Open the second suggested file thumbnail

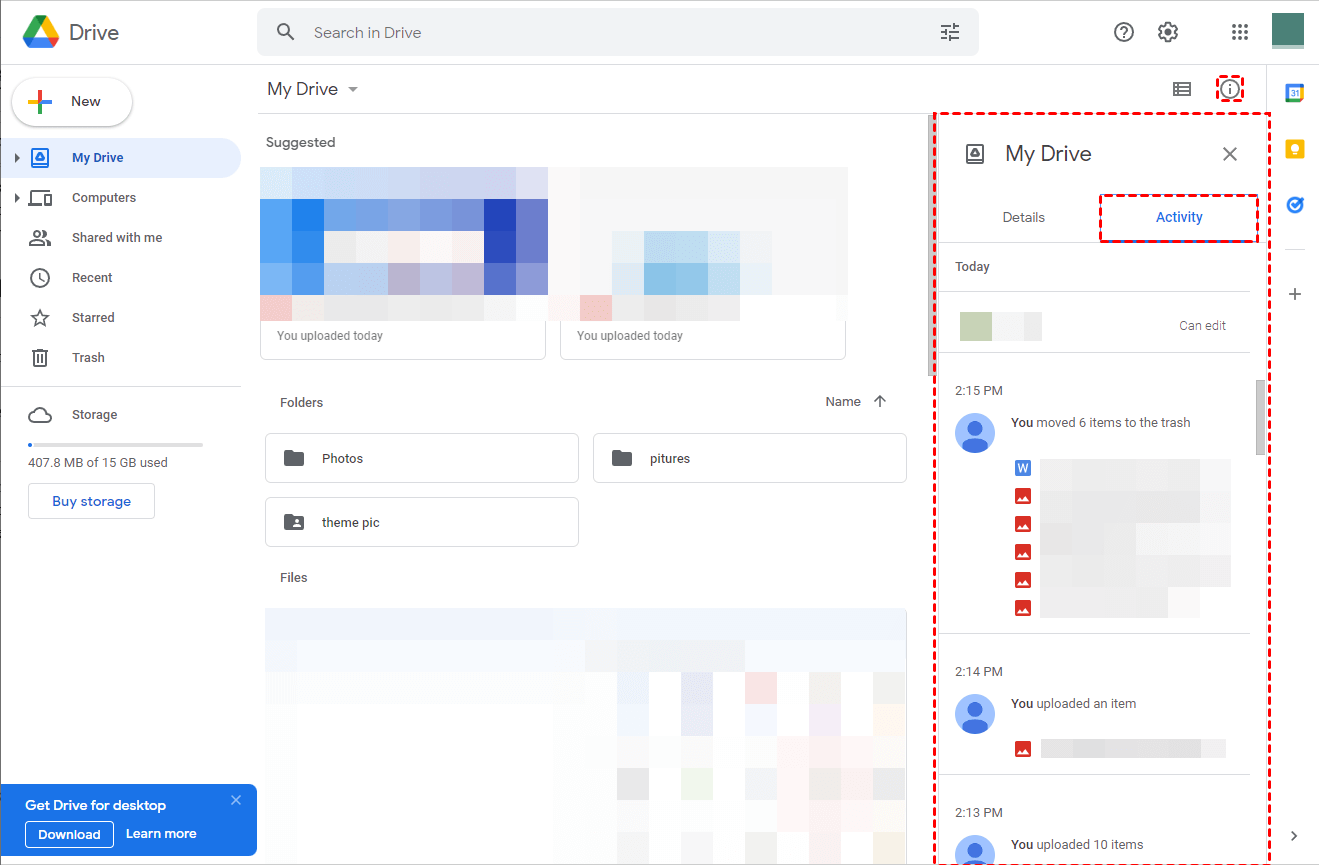click(703, 263)
